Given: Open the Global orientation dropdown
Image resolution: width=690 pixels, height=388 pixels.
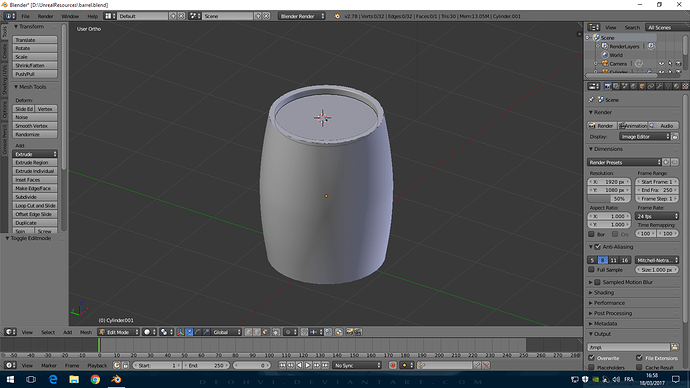Looking at the screenshot, I should (227, 332).
